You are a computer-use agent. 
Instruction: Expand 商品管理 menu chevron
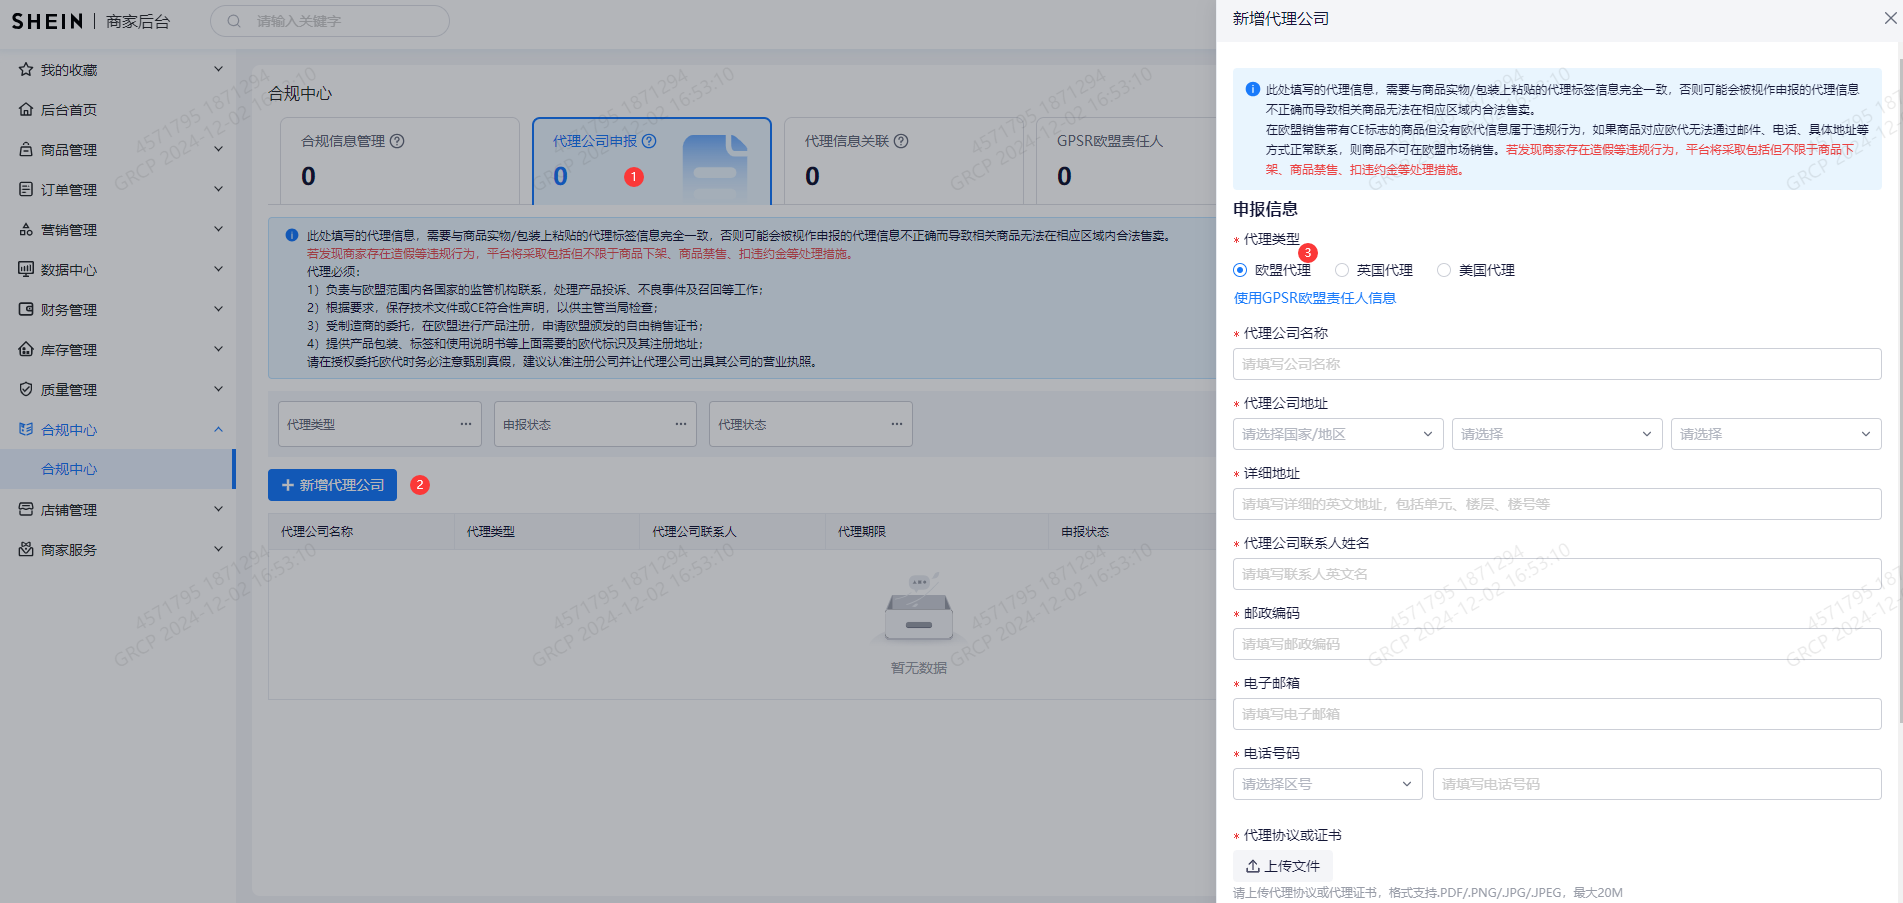[x=218, y=149]
